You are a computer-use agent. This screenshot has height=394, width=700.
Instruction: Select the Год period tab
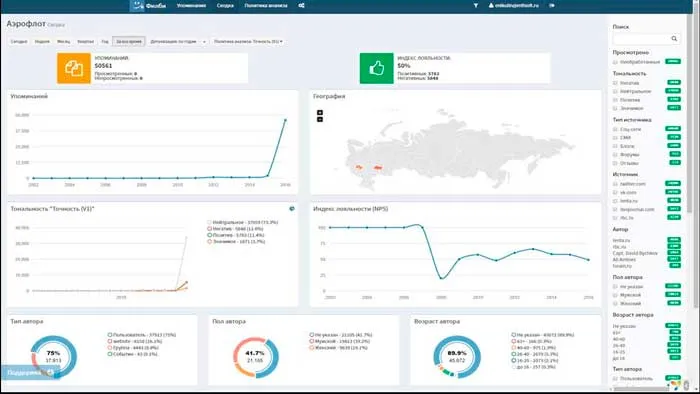click(x=104, y=41)
